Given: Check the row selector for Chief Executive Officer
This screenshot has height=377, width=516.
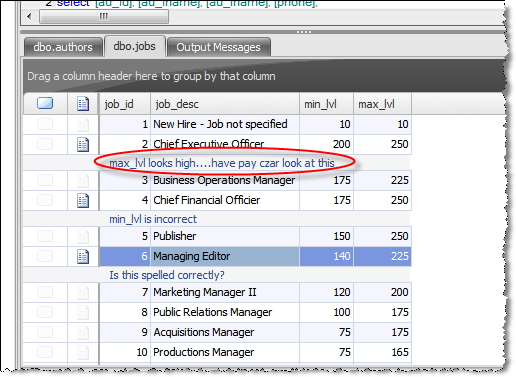Looking at the screenshot, I should (45, 144).
